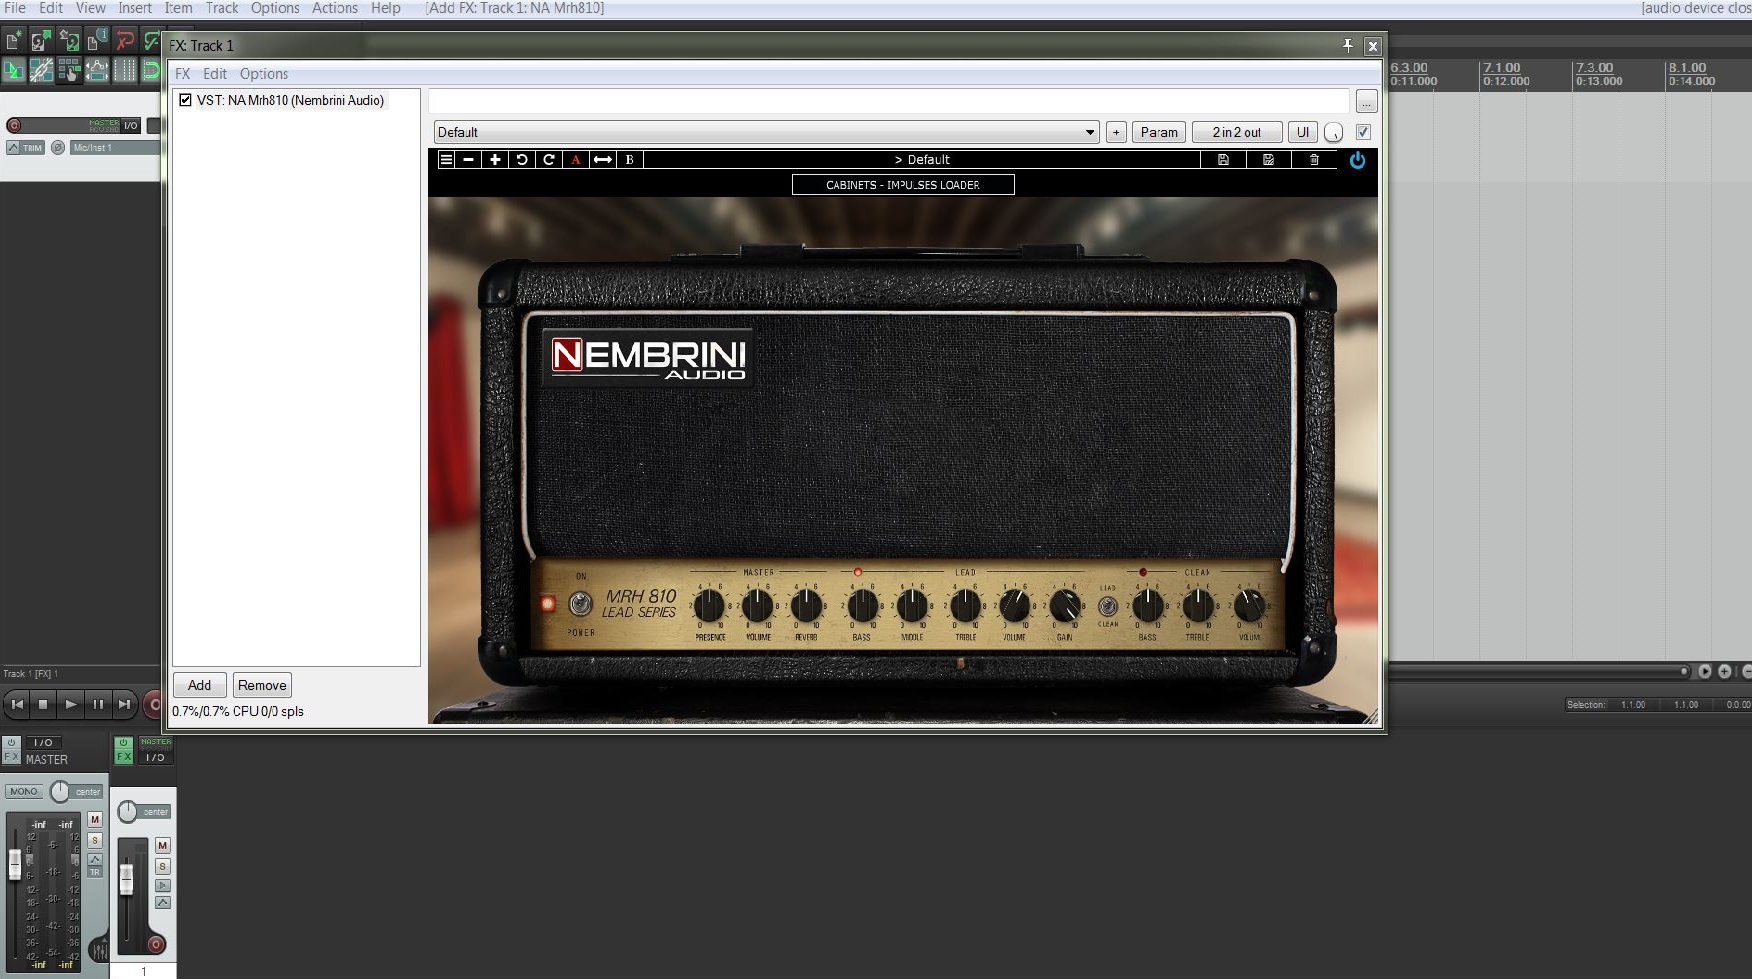Image resolution: width=1752 pixels, height=979 pixels.
Task: Toggle plugin blue power bypass icon
Action: pos(1357,160)
